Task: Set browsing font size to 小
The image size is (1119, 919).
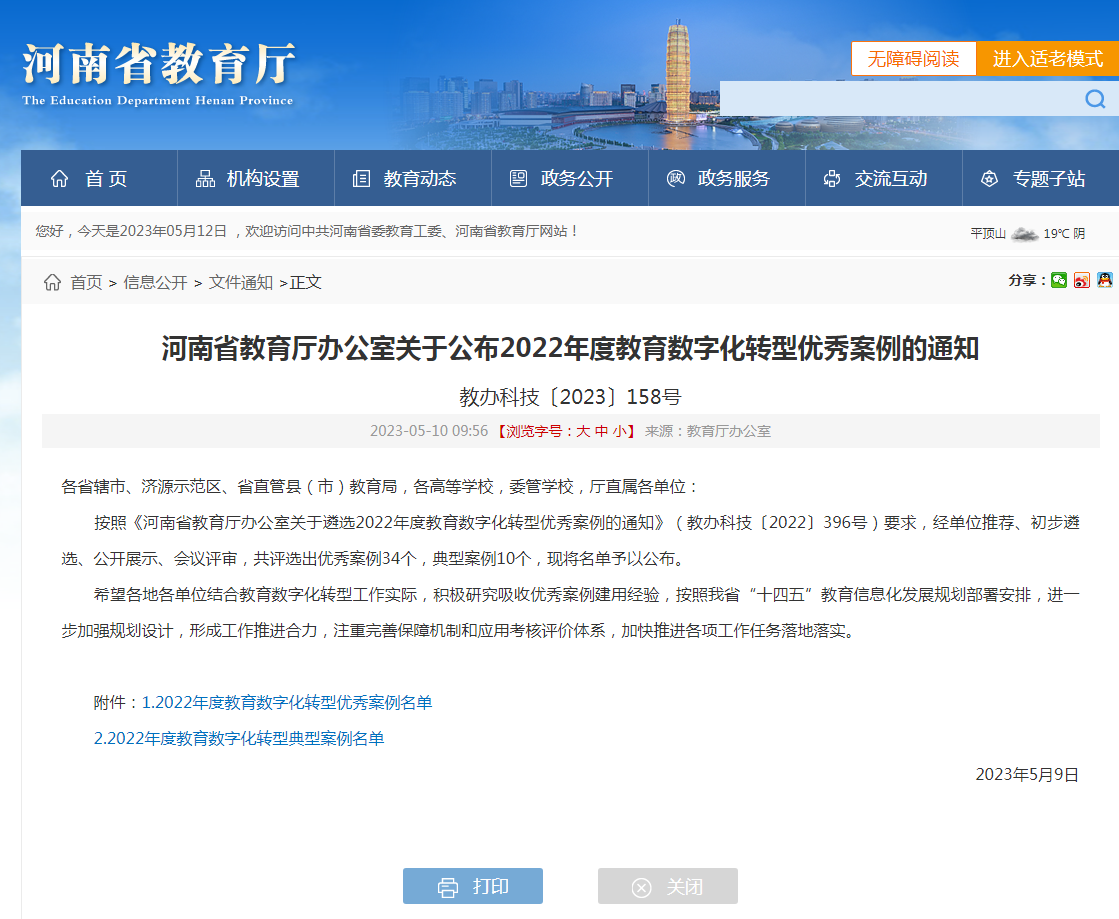Action: (619, 432)
